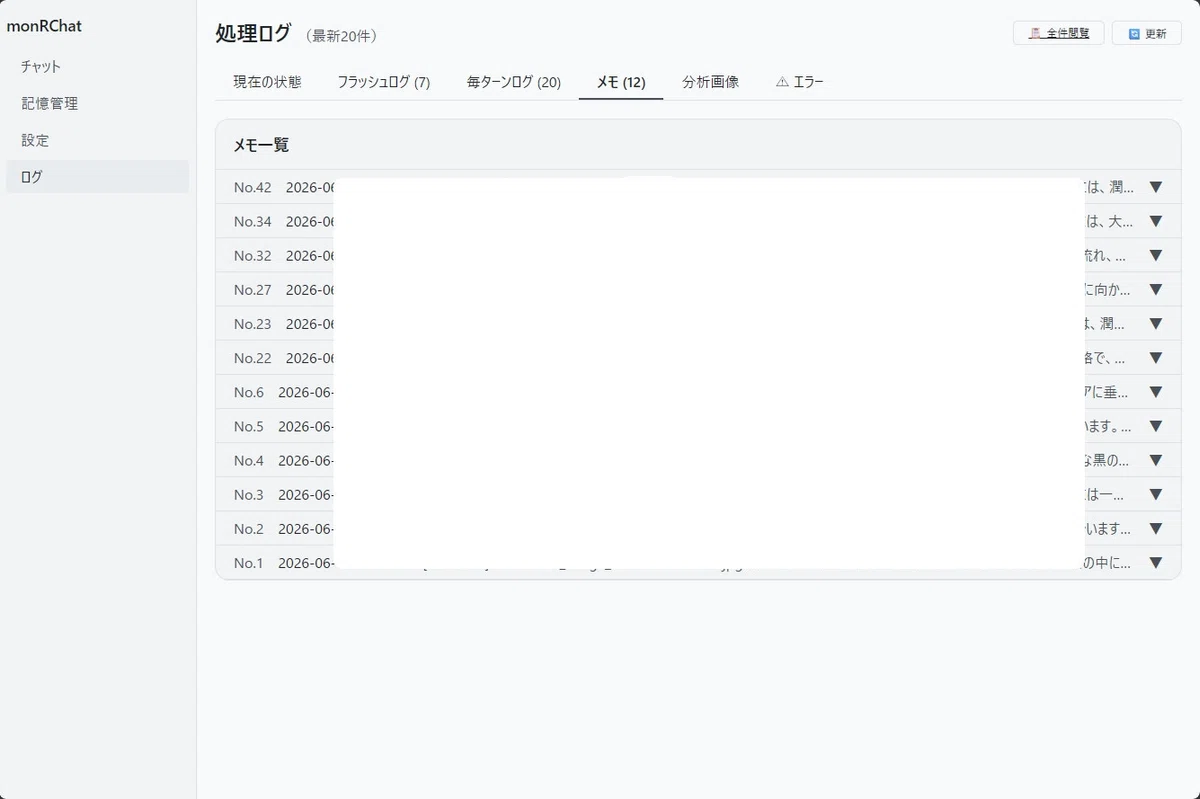Click the No.23 row label
The height and width of the screenshot is (799, 1200).
tap(253, 323)
